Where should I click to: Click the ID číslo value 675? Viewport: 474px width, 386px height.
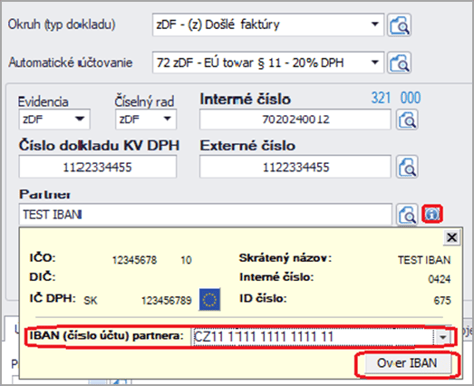[442, 301]
